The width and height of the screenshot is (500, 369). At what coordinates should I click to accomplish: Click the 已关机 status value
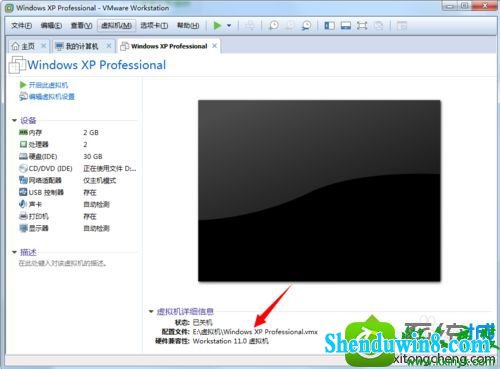[202, 322]
